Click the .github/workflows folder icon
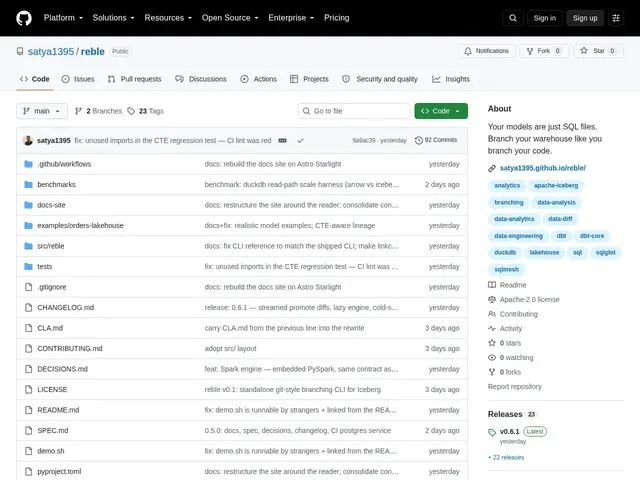 (28, 164)
